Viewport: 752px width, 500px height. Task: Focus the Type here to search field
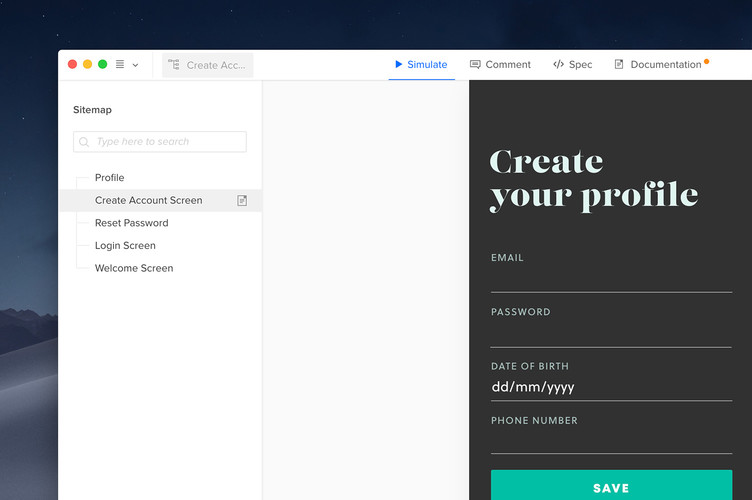pyautogui.click(x=160, y=142)
